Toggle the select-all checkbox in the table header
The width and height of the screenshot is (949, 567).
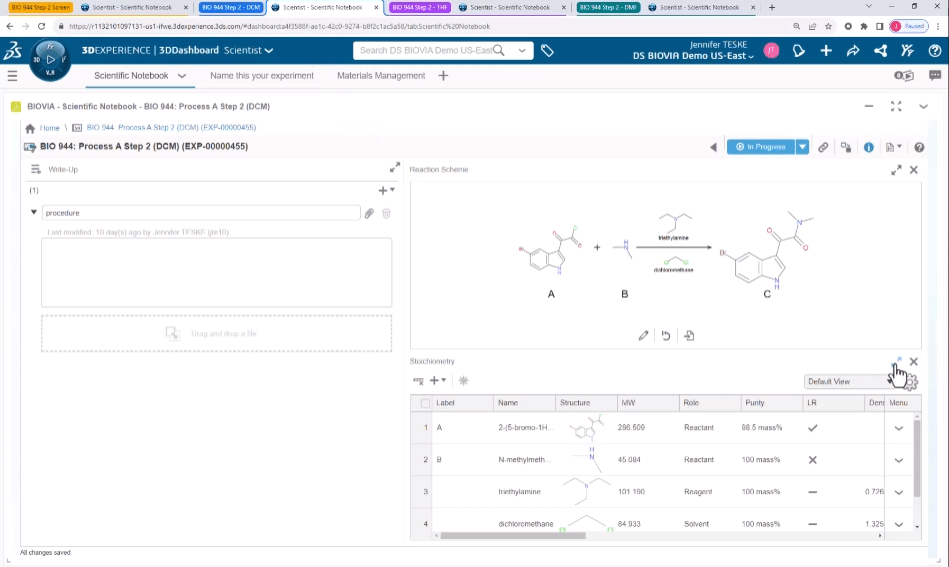425,403
